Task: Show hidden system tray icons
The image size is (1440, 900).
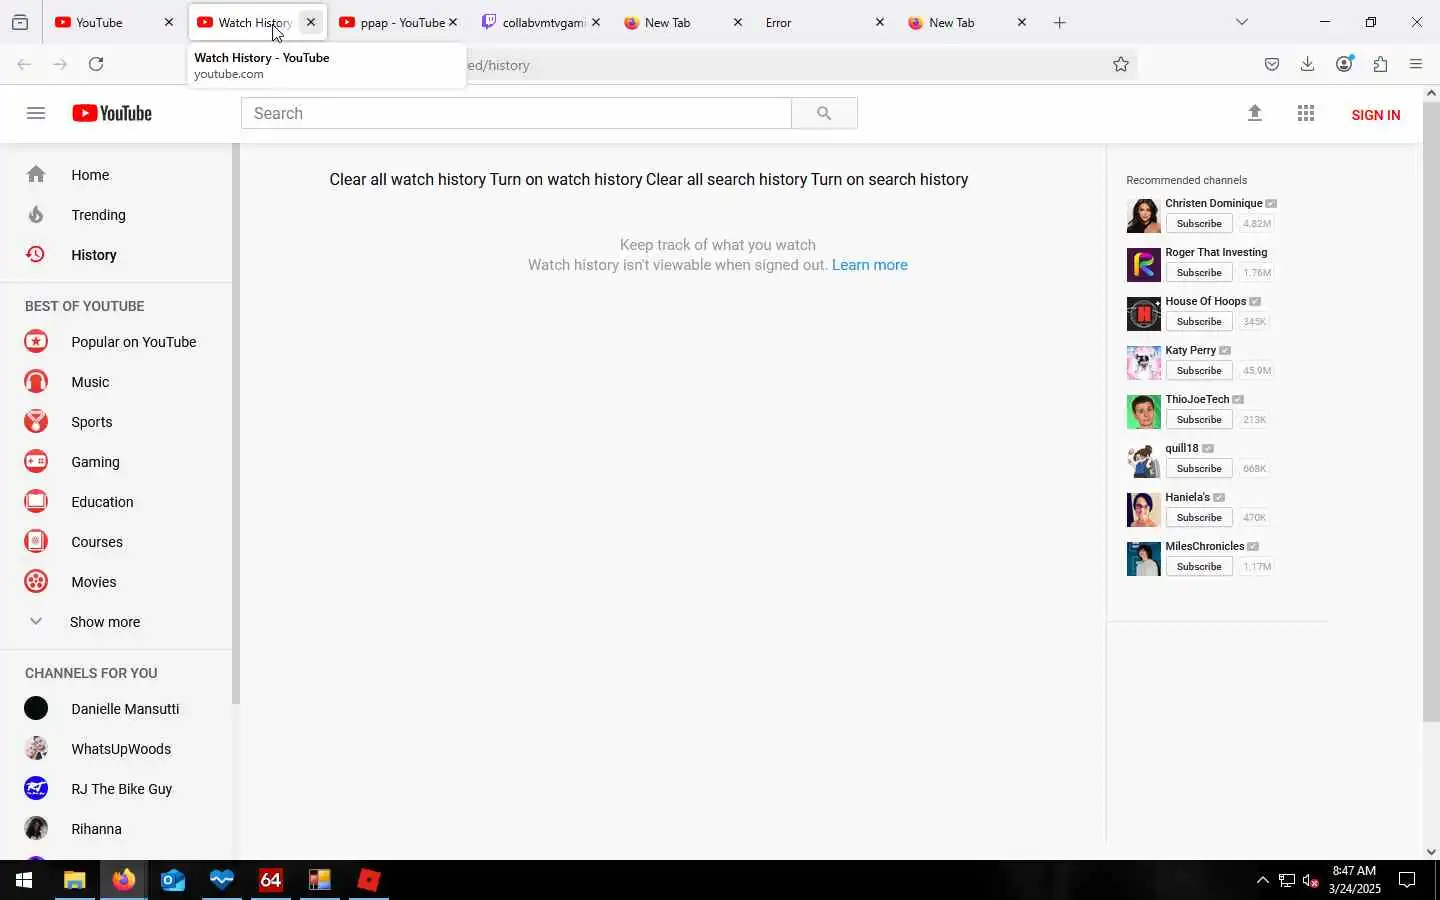Action: point(1262,880)
